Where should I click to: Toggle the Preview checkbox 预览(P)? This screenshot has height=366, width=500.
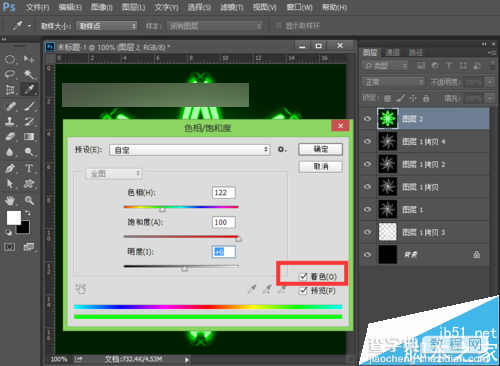303,291
